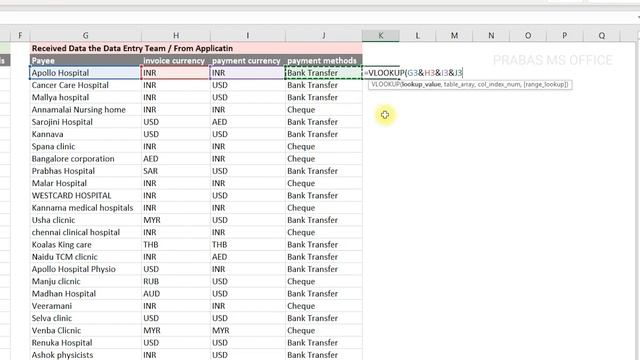Click the 'Received Data the Data Entry Team' title cell
Image resolution: width=640 pixels, height=360 pixels.
(x=196, y=48)
